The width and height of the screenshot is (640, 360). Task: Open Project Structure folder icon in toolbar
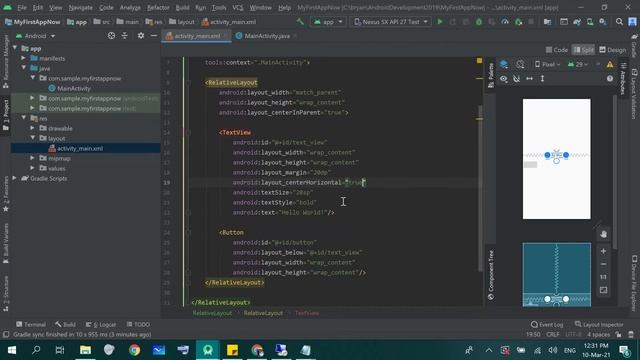point(547,22)
